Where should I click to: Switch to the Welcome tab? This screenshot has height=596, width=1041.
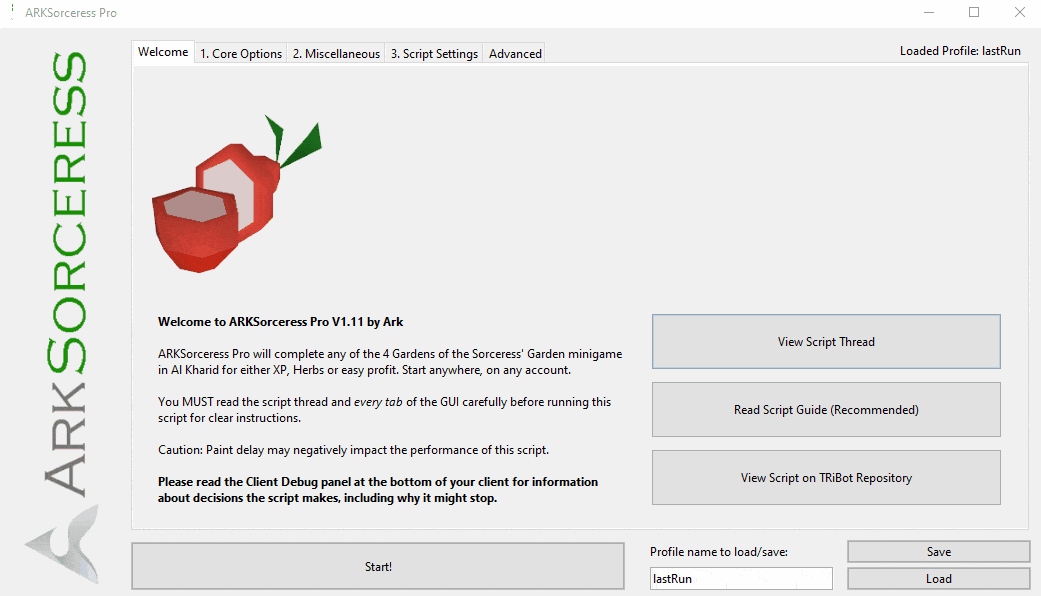point(163,52)
